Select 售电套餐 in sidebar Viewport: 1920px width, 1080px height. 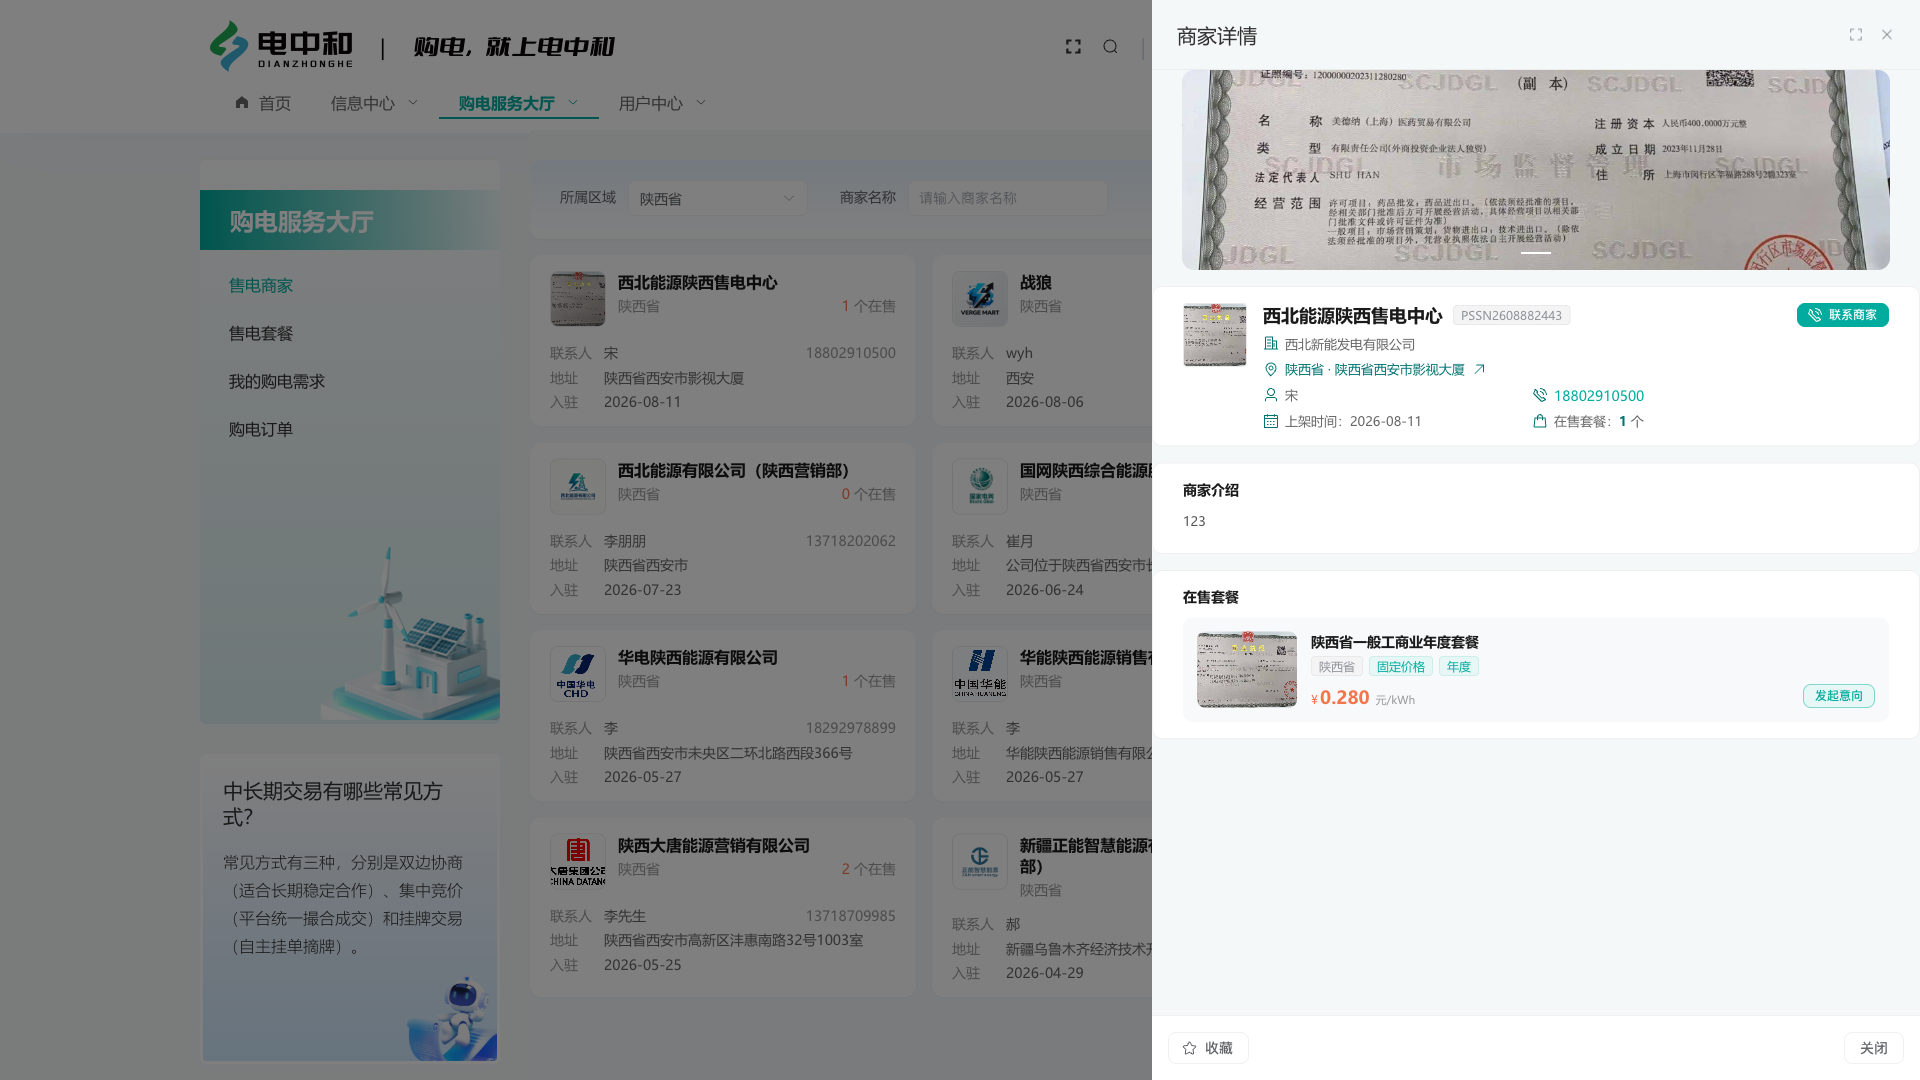click(261, 334)
